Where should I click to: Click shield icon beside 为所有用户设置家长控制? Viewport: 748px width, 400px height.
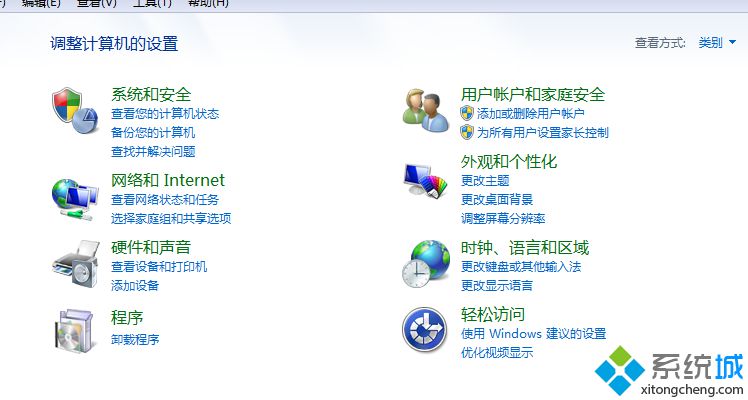click(x=467, y=133)
